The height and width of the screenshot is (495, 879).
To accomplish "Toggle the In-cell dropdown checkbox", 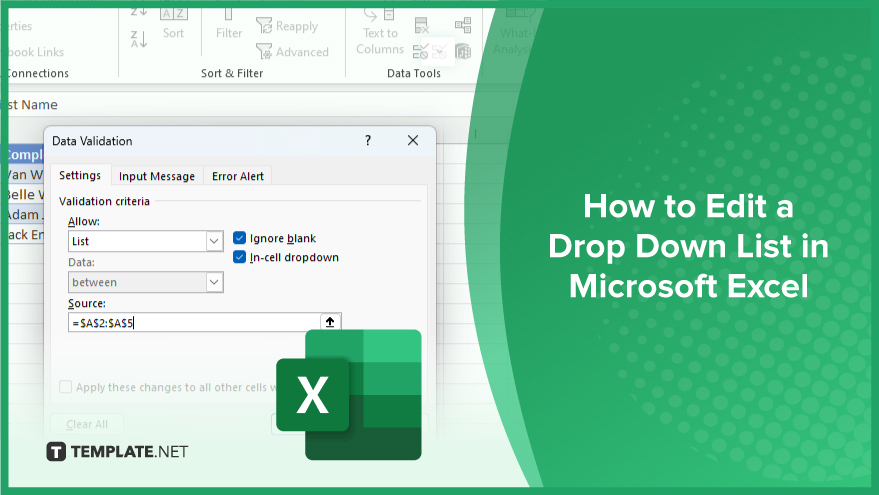I will 239,257.
